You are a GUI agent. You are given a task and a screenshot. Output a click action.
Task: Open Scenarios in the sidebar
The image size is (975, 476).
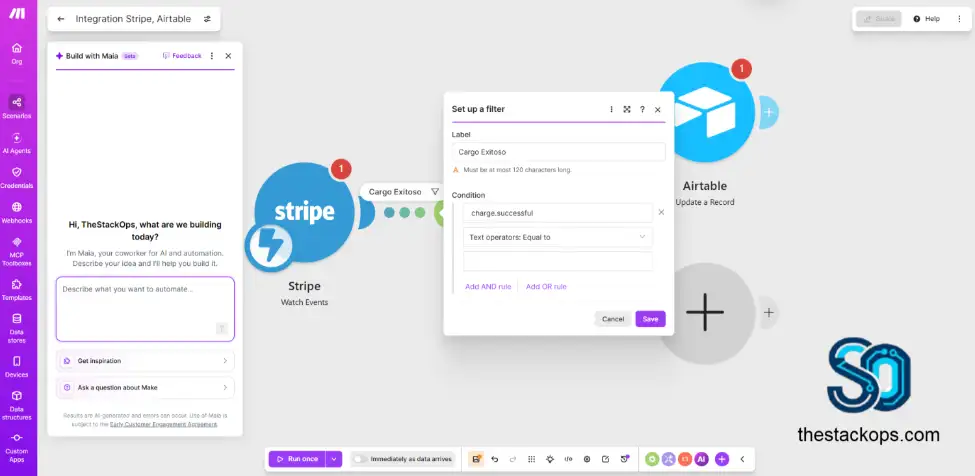point(17,107)
